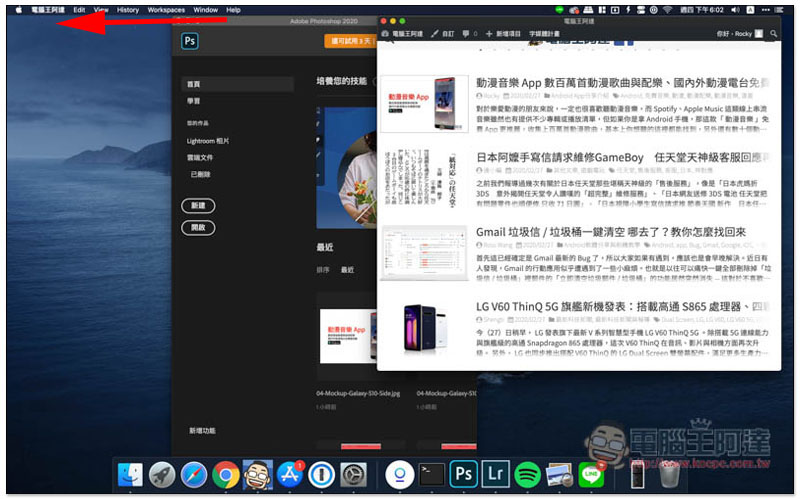Open App Store with update badge
The height and width of the screenshot is (500, 800).
(x=290, y=474)
